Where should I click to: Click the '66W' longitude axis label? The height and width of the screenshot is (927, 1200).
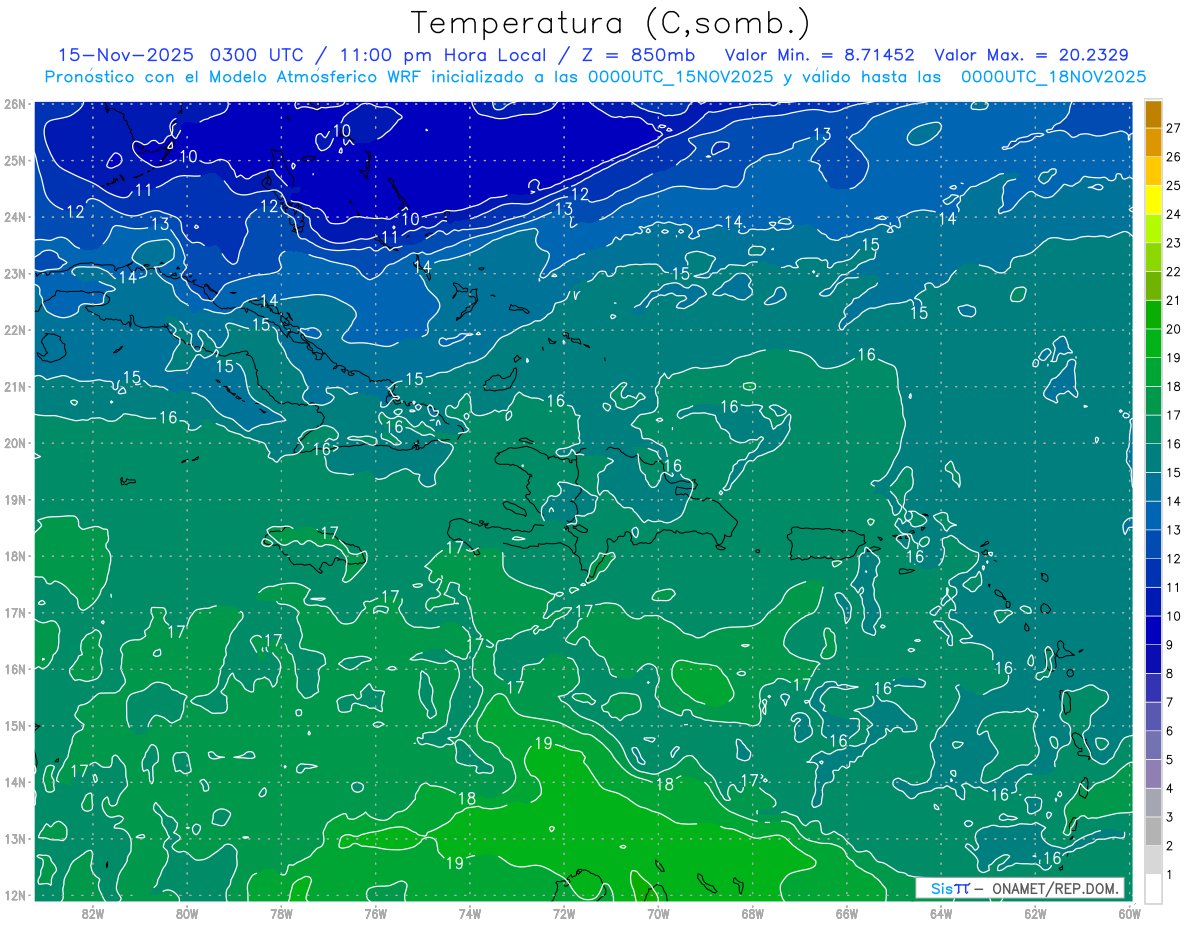[847, 914]
